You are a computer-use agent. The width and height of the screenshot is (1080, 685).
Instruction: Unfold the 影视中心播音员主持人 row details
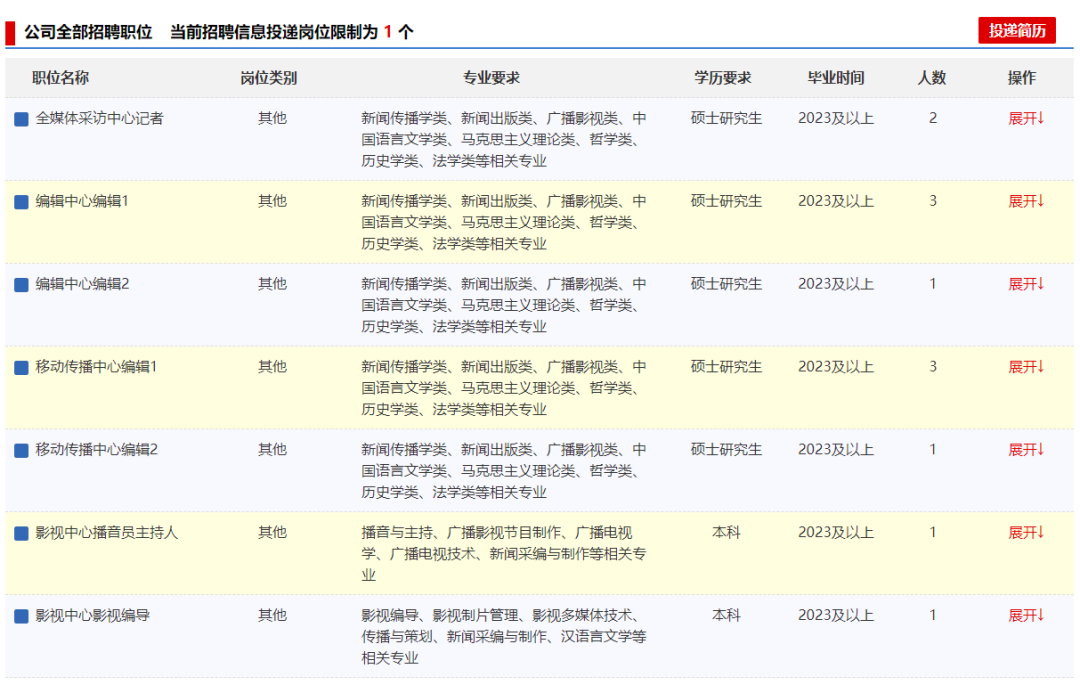tap(1025, 533)
